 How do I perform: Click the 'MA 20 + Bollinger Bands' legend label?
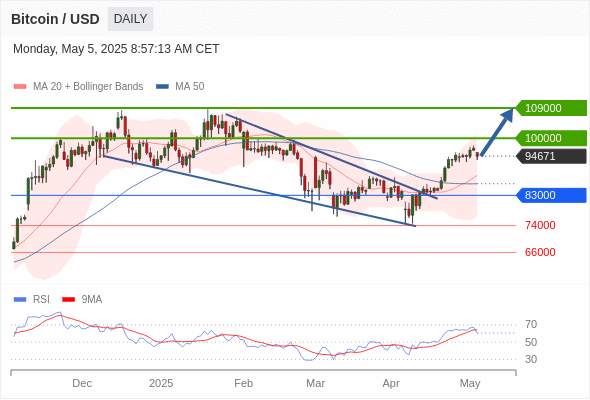[x=88, y=87]
